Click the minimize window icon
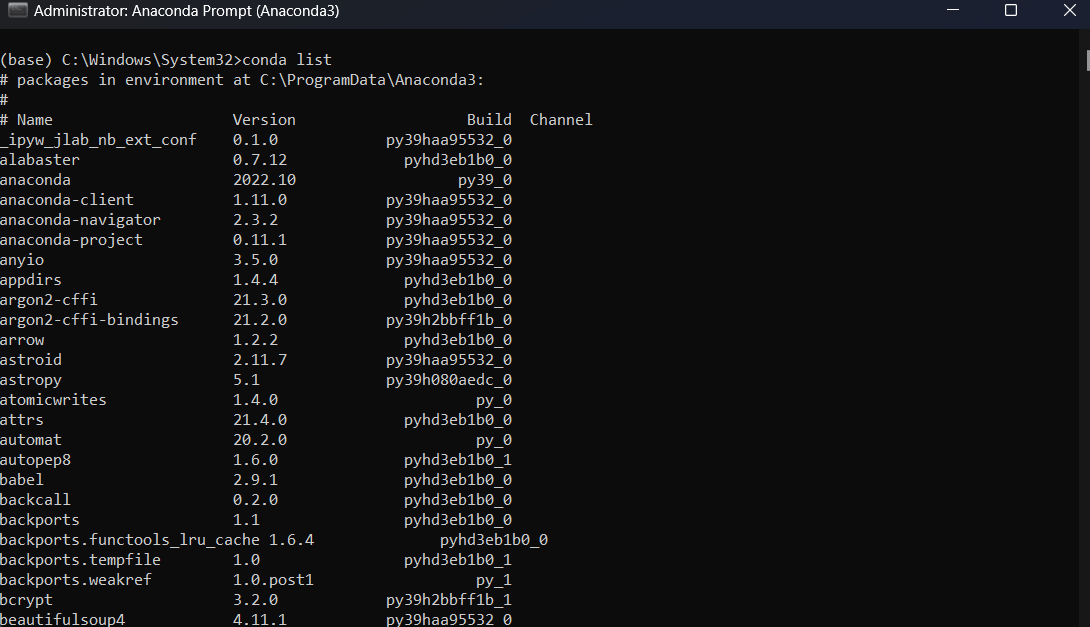The image size is (1090, 627). [x=951, y=10]
